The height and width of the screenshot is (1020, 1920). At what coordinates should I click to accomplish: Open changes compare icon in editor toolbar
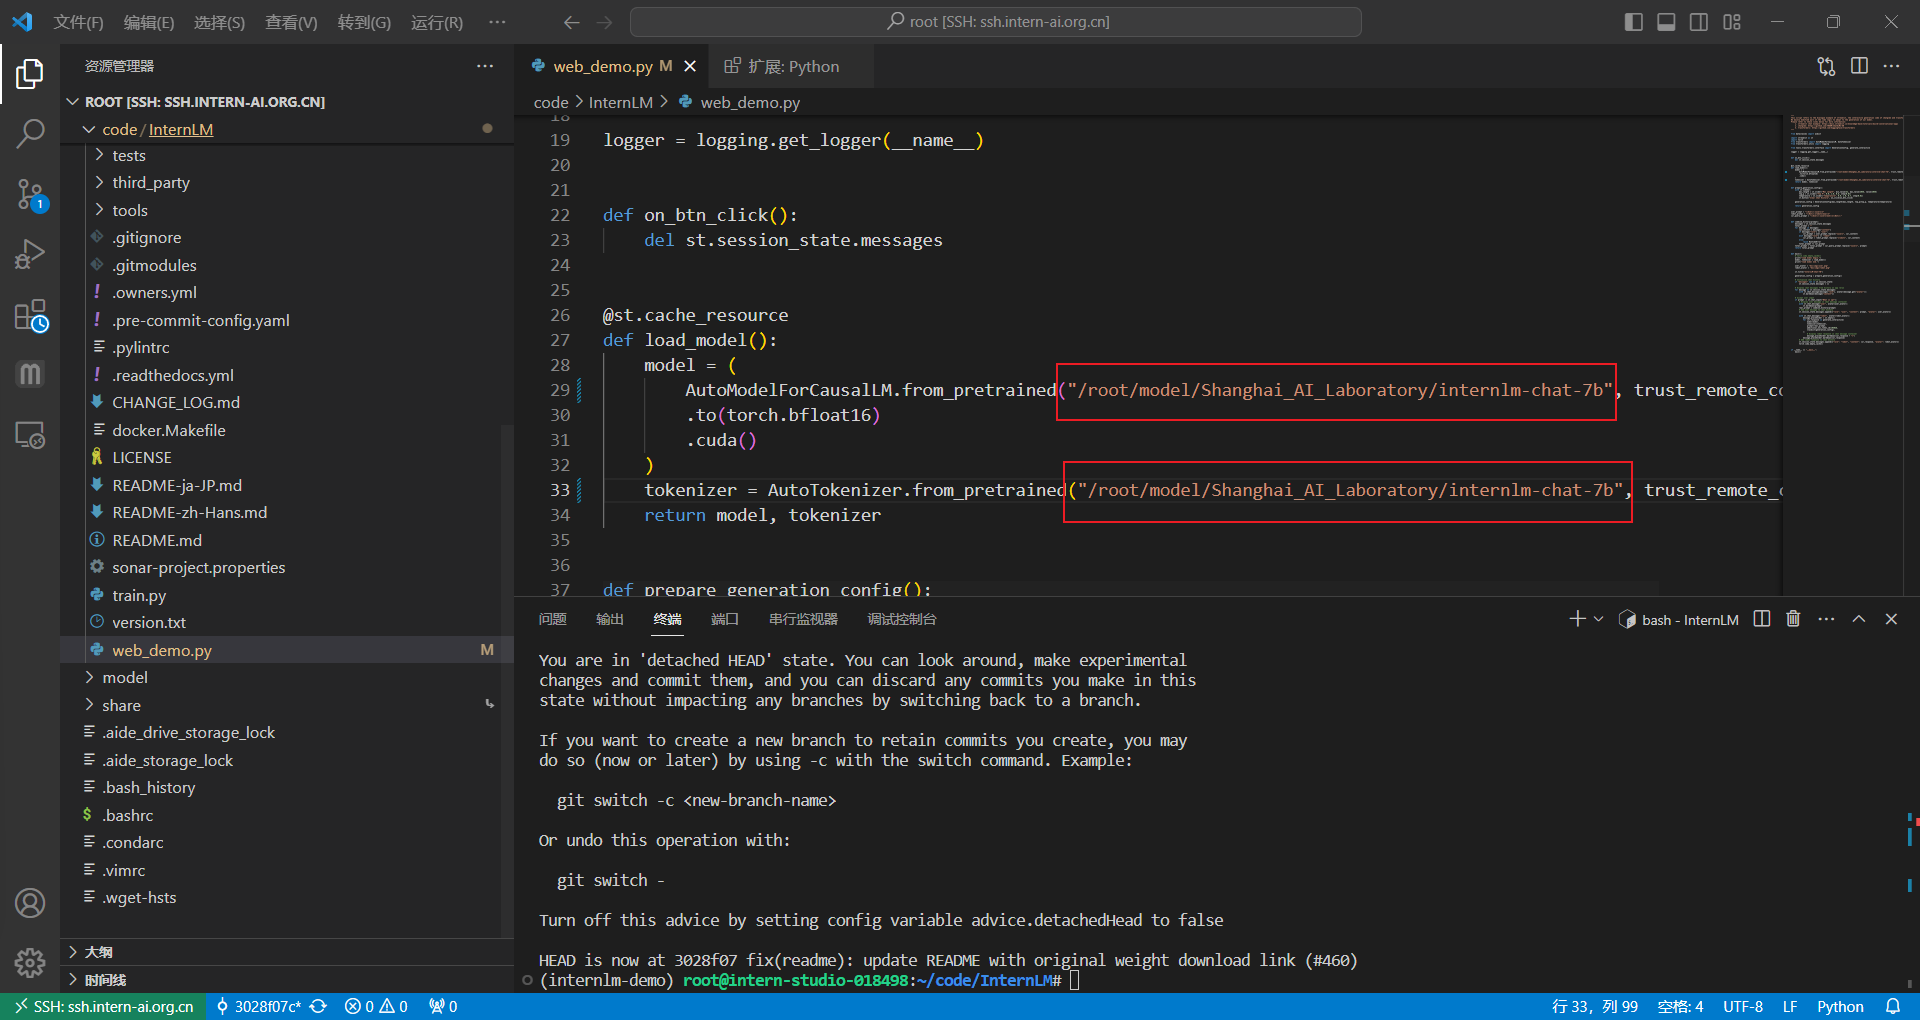tap(1826, 66)
